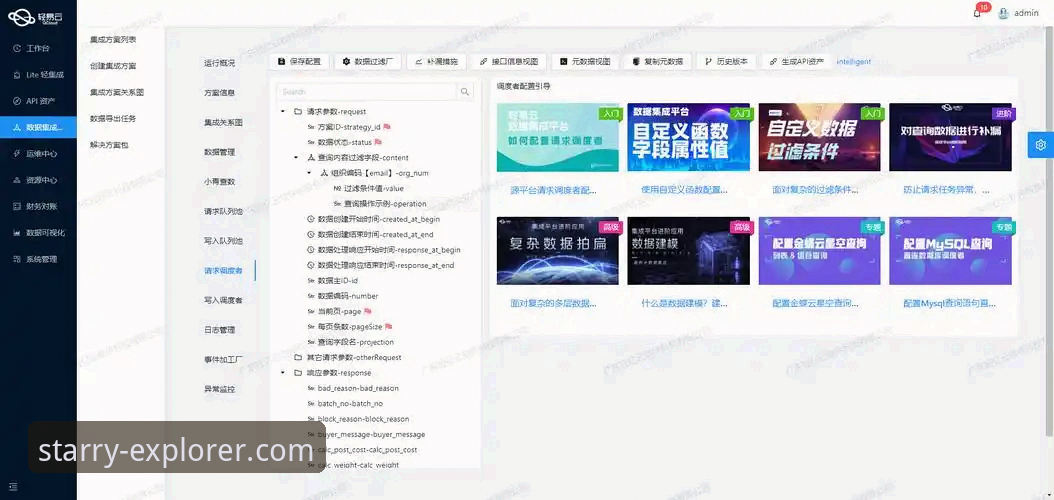
Task: Collapse the 查询内容过滤字段-content node arrow
Action: click(296, 157)
